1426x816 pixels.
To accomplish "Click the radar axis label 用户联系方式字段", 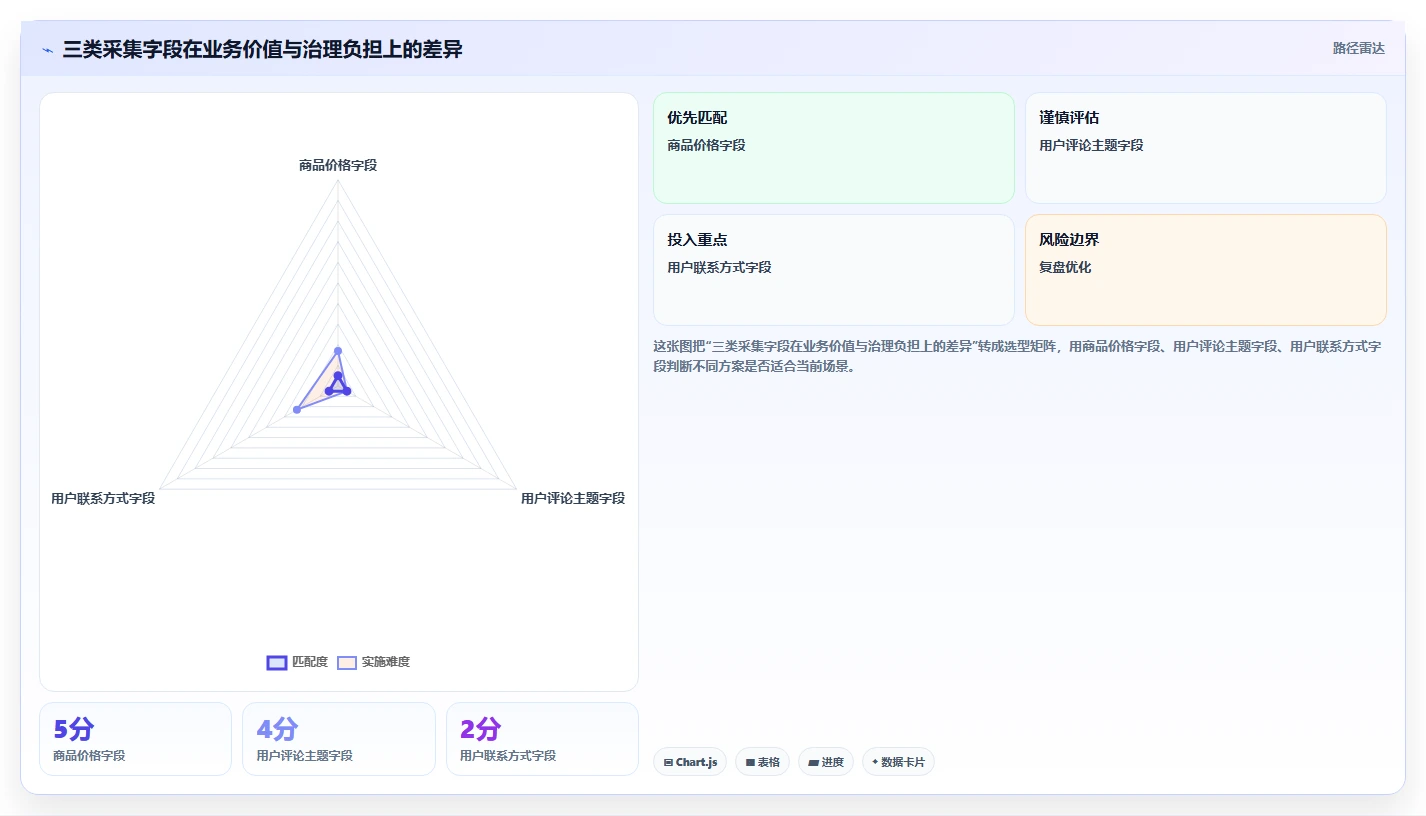I will tap(103, 498).
